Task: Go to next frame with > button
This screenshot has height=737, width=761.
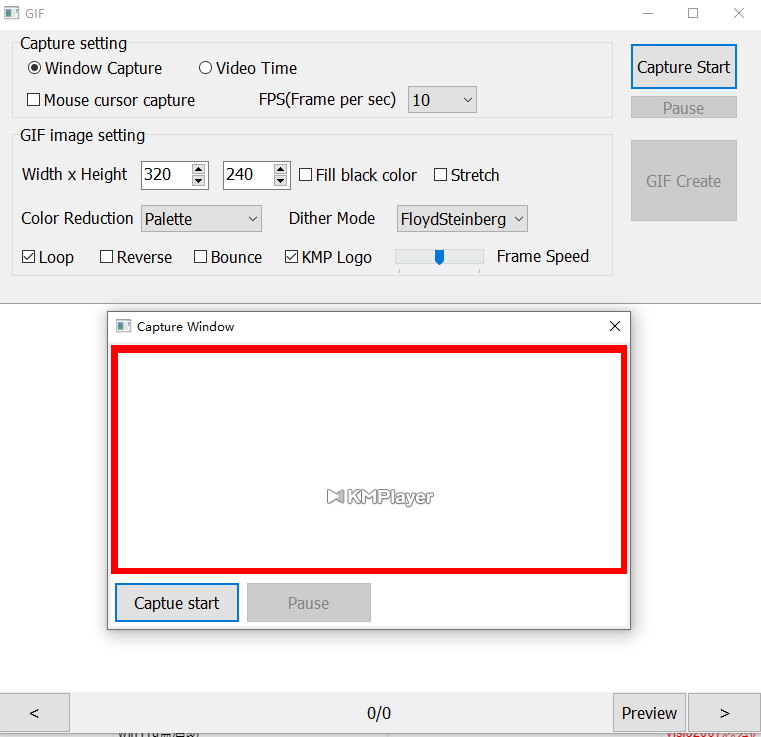Action: (724, 713)
